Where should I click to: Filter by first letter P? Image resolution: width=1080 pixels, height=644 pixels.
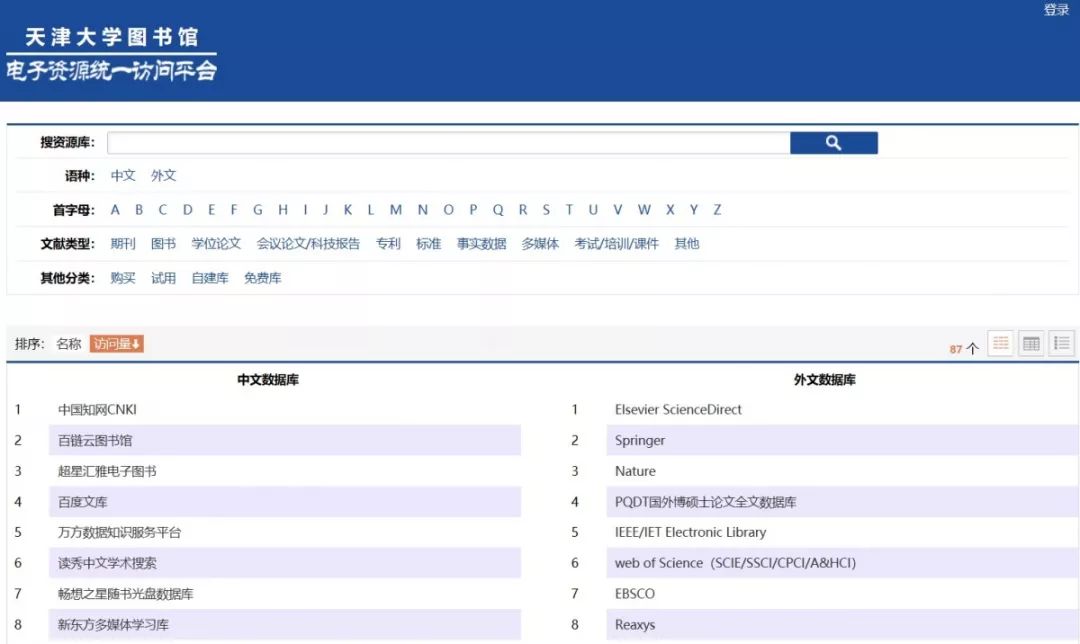click(473, 209)
